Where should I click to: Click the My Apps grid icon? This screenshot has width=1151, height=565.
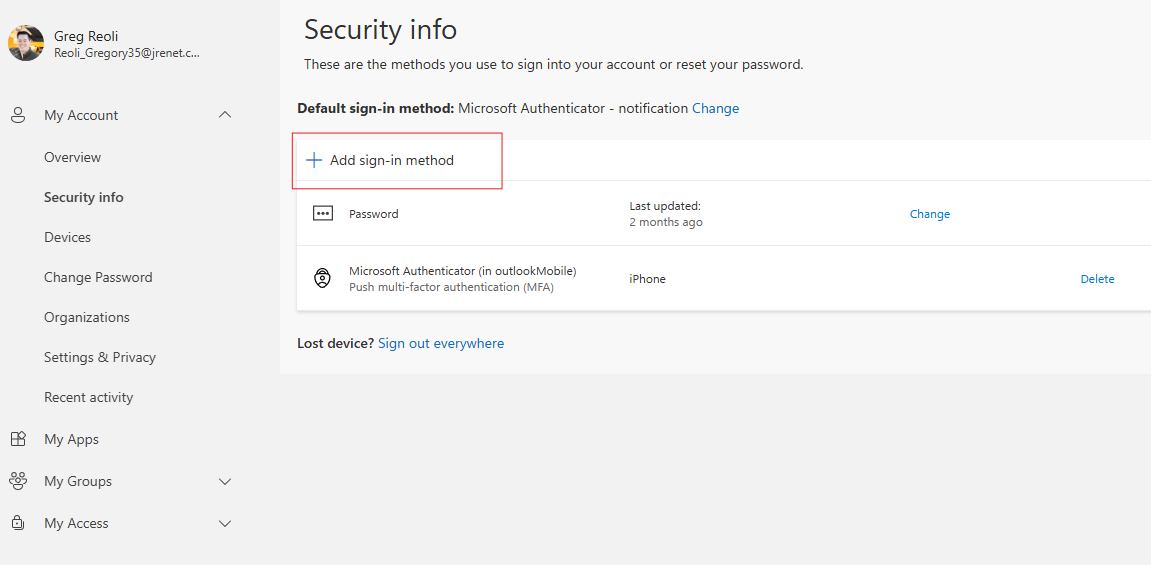18,439
